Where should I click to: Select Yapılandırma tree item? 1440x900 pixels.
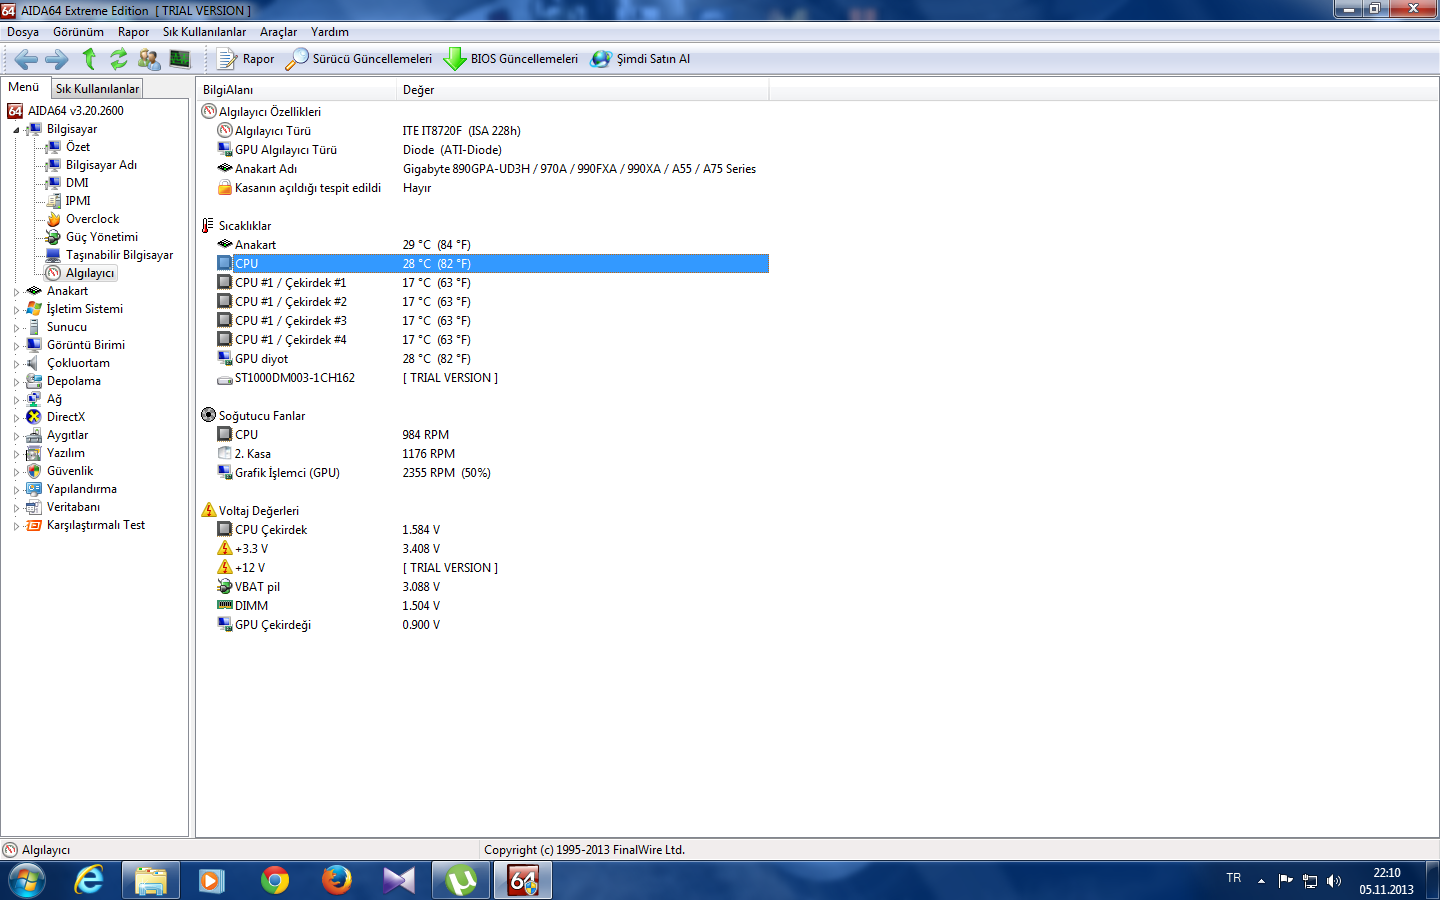(x=82, y=489)
